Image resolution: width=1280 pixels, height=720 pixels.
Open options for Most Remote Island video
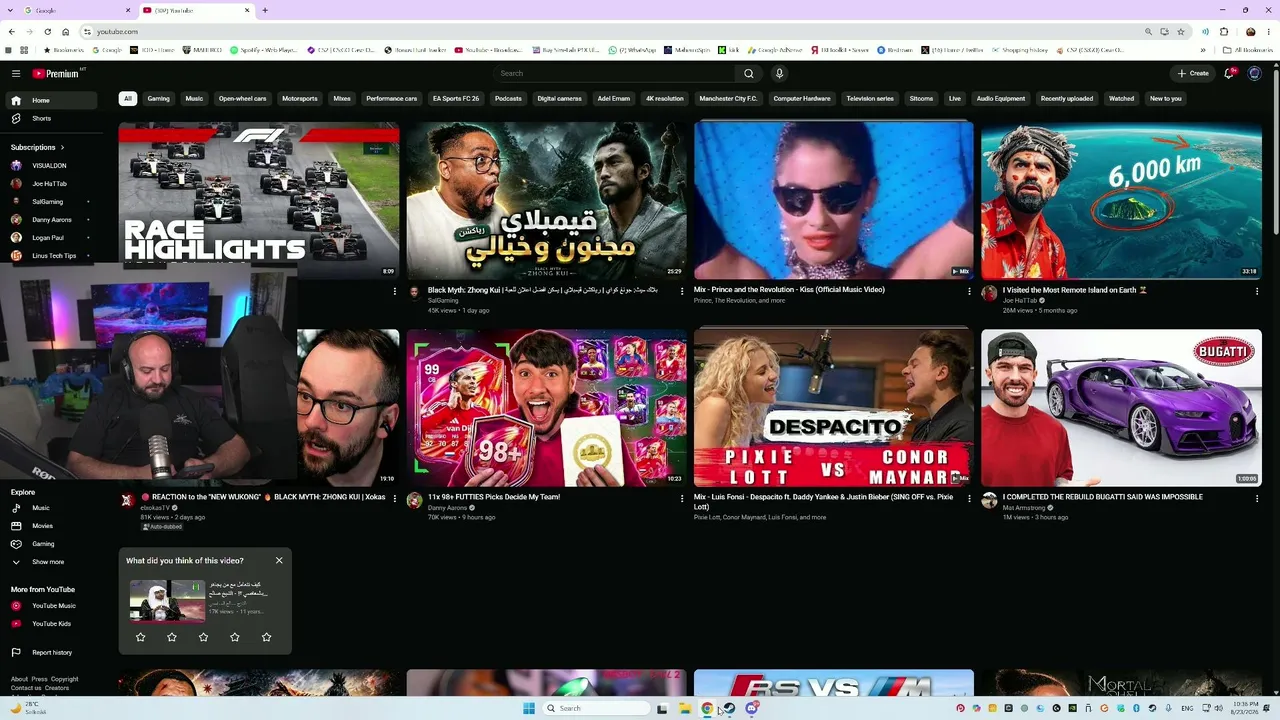(1257, 291)
